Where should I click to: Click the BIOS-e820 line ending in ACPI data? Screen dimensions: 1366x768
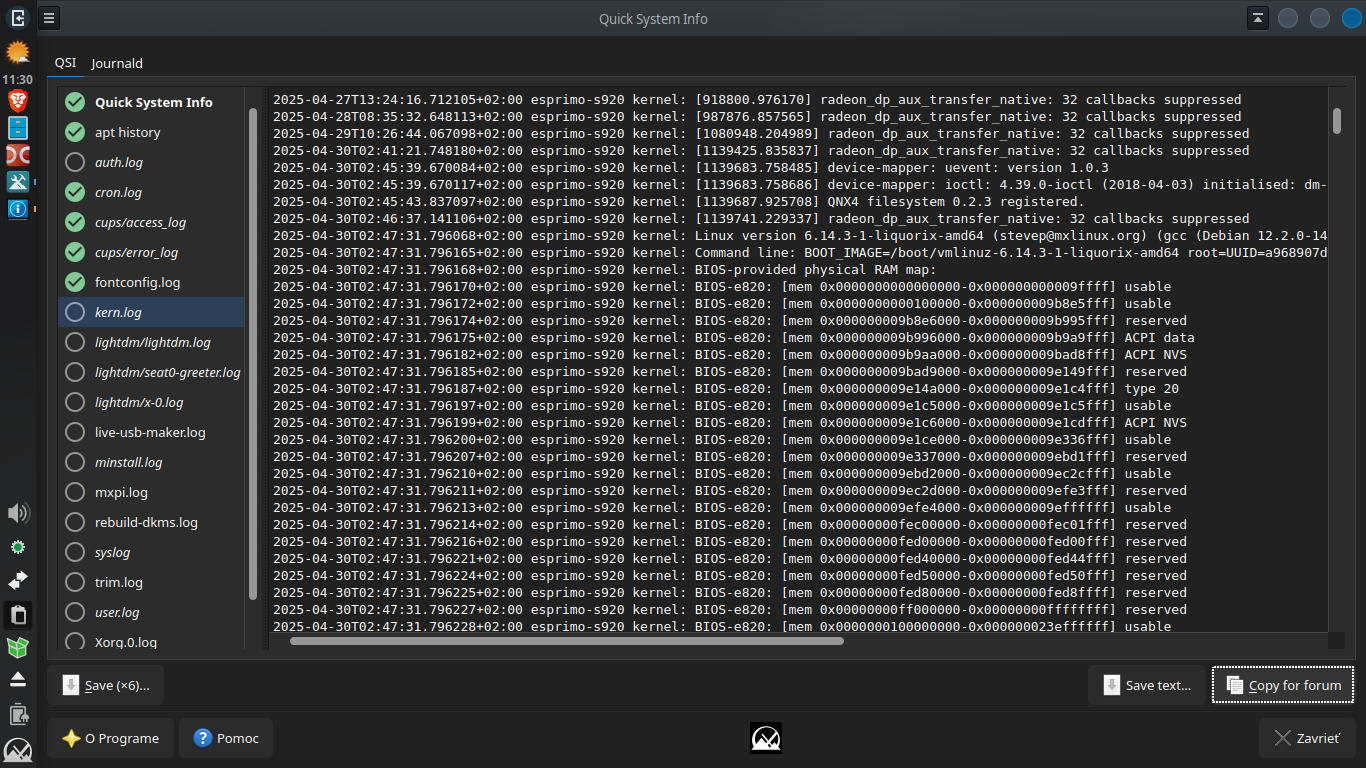tap(733, 337)
